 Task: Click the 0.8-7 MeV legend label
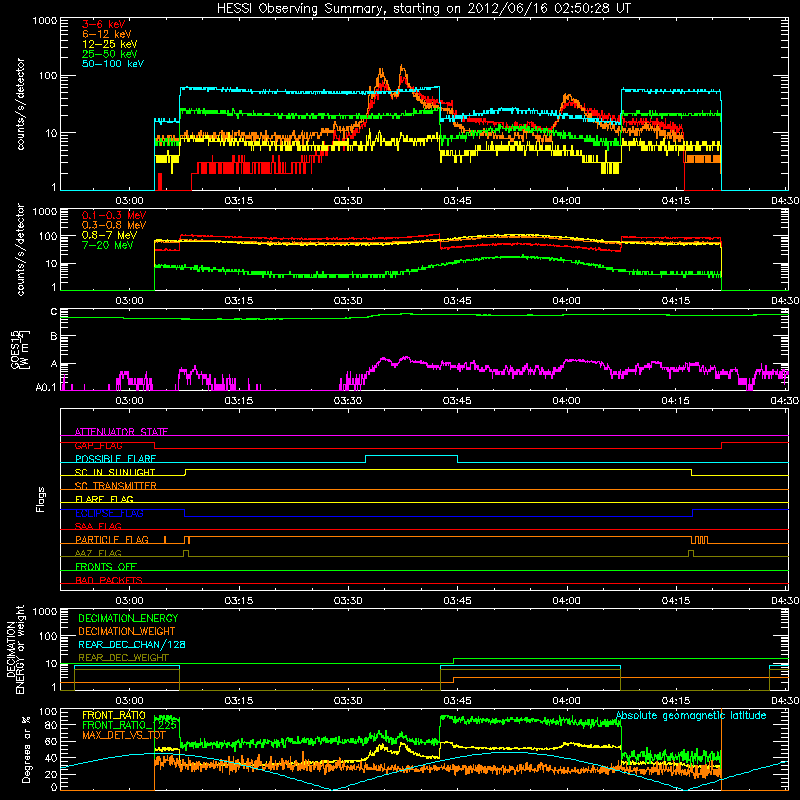109,235
